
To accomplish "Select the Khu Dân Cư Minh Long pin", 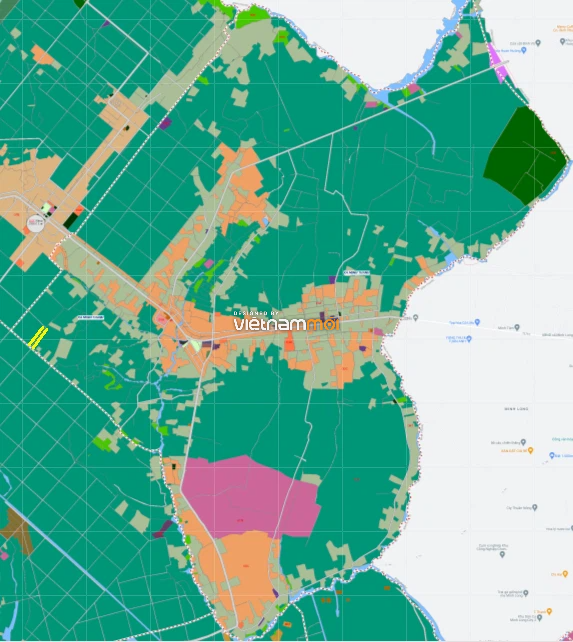I will pyautogui.click(x=541, y=619).
